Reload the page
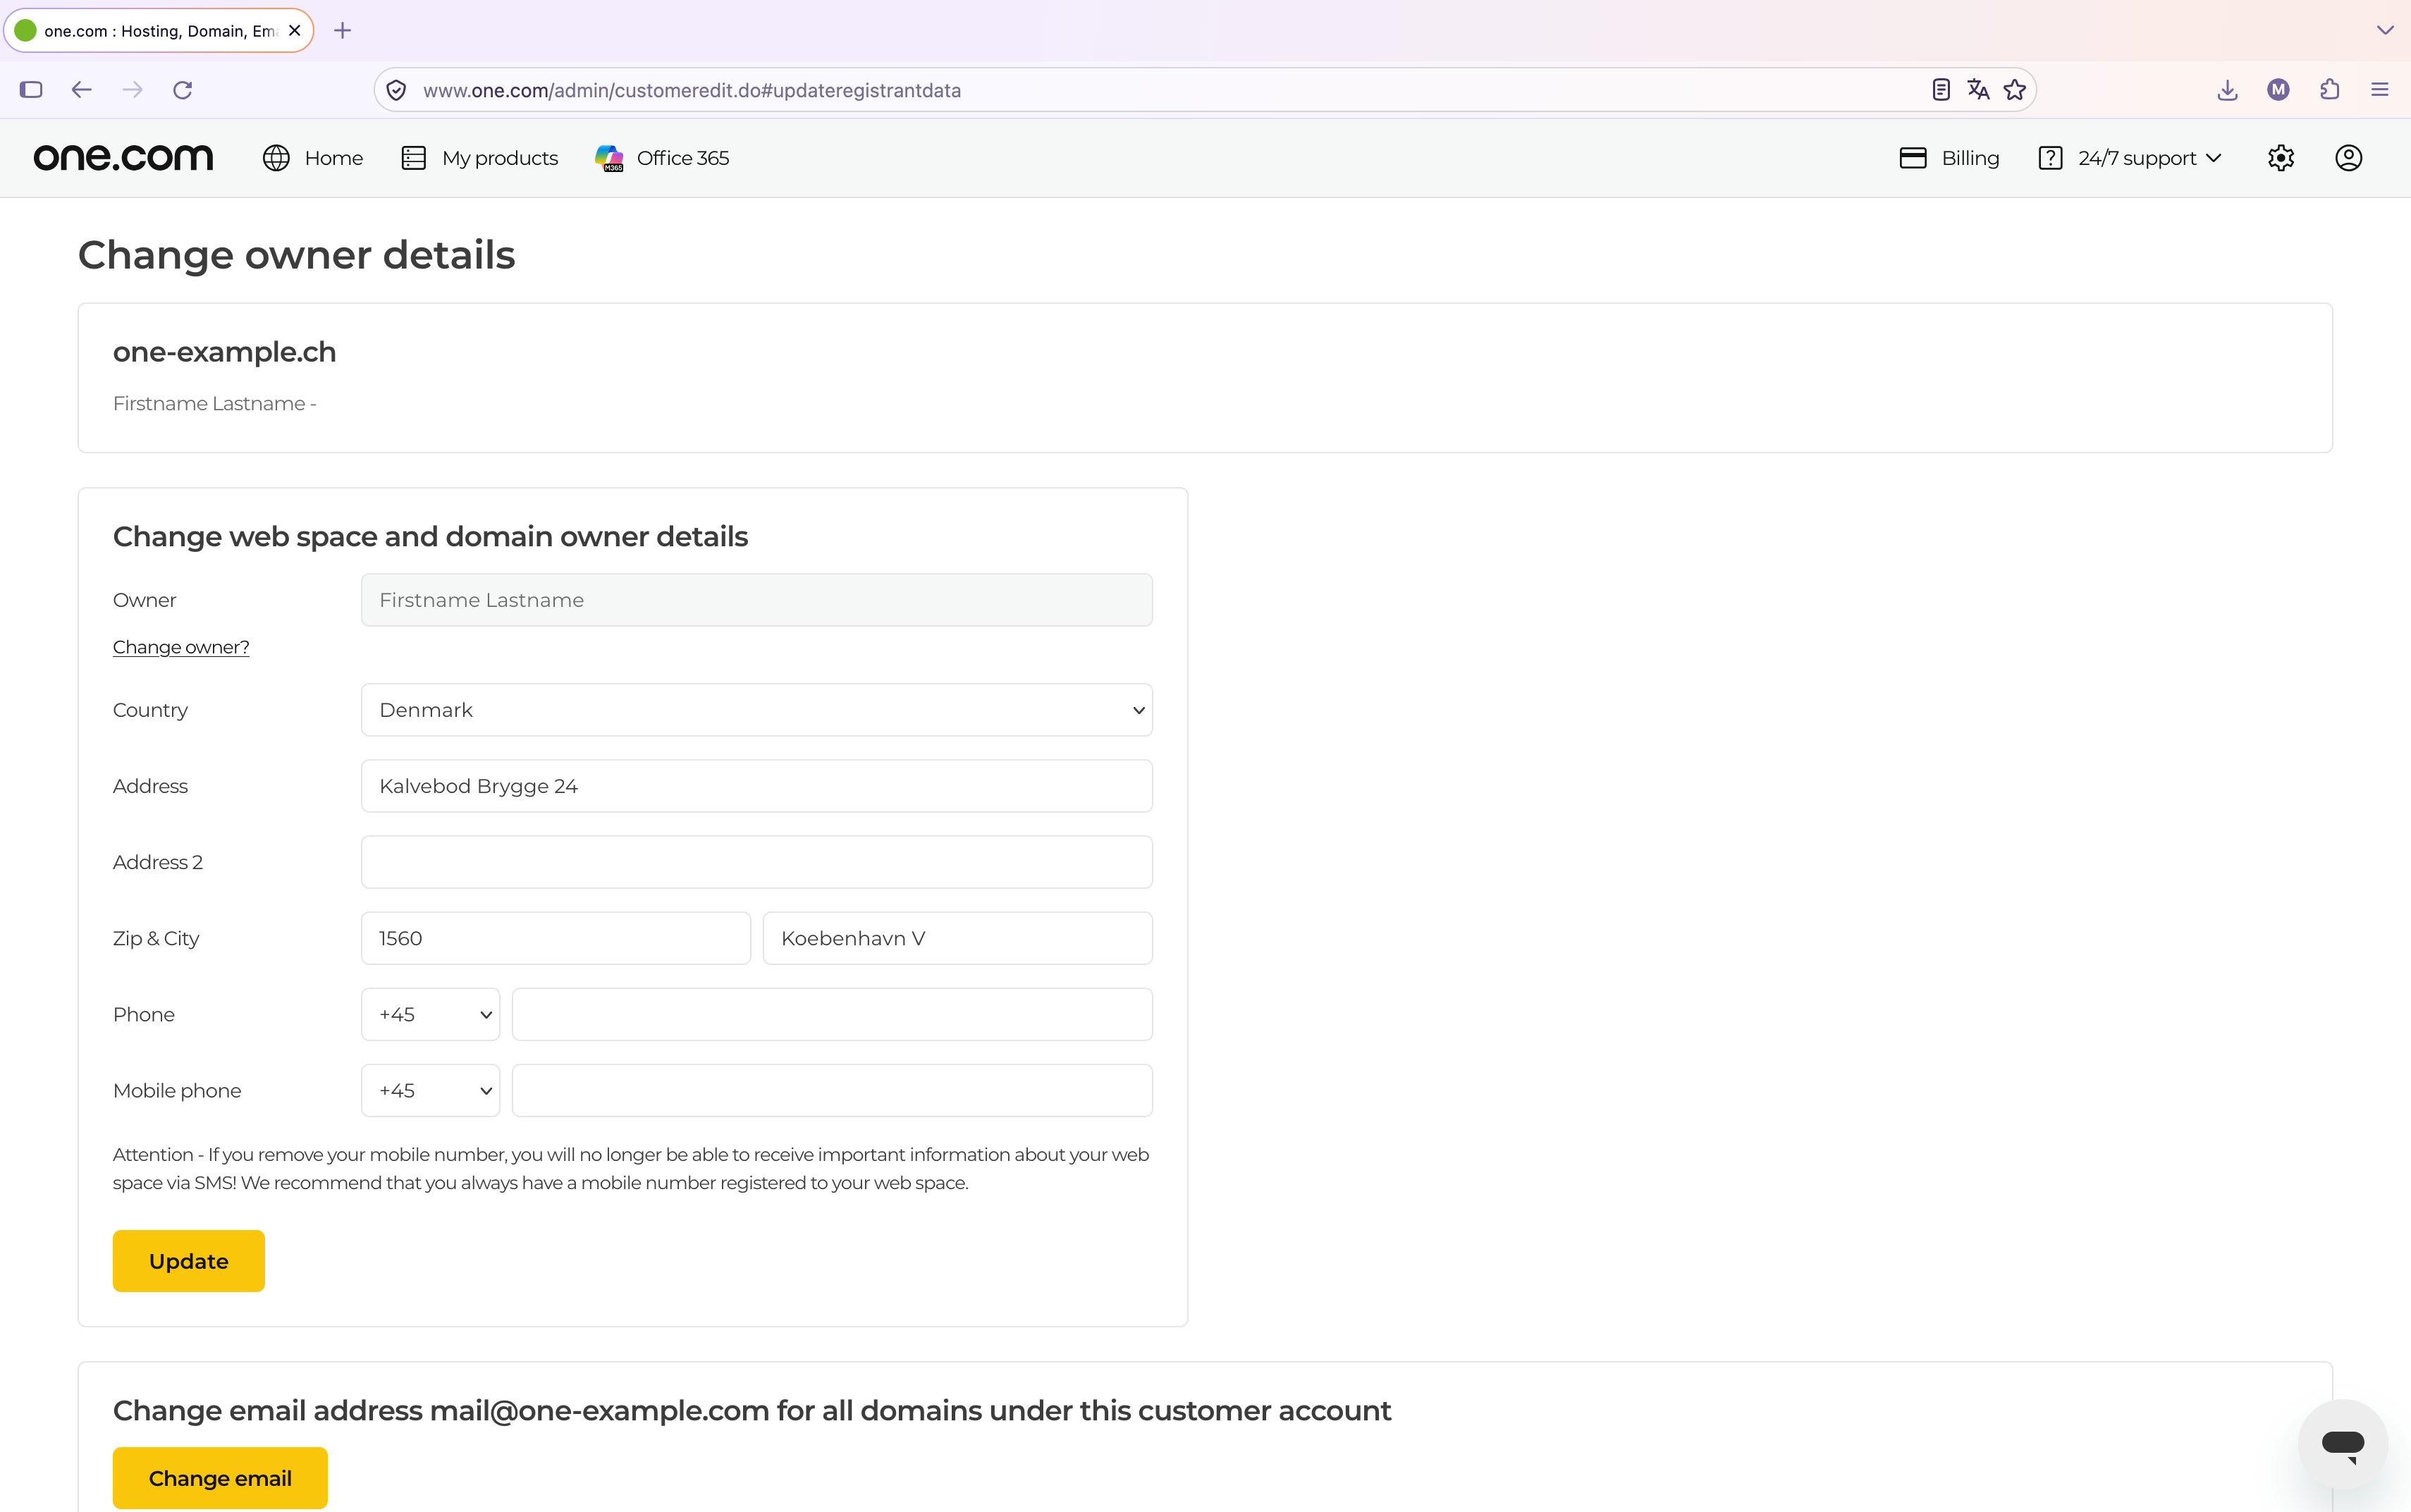Viewport: 2411px width, 1512px height. coord(182,90)
